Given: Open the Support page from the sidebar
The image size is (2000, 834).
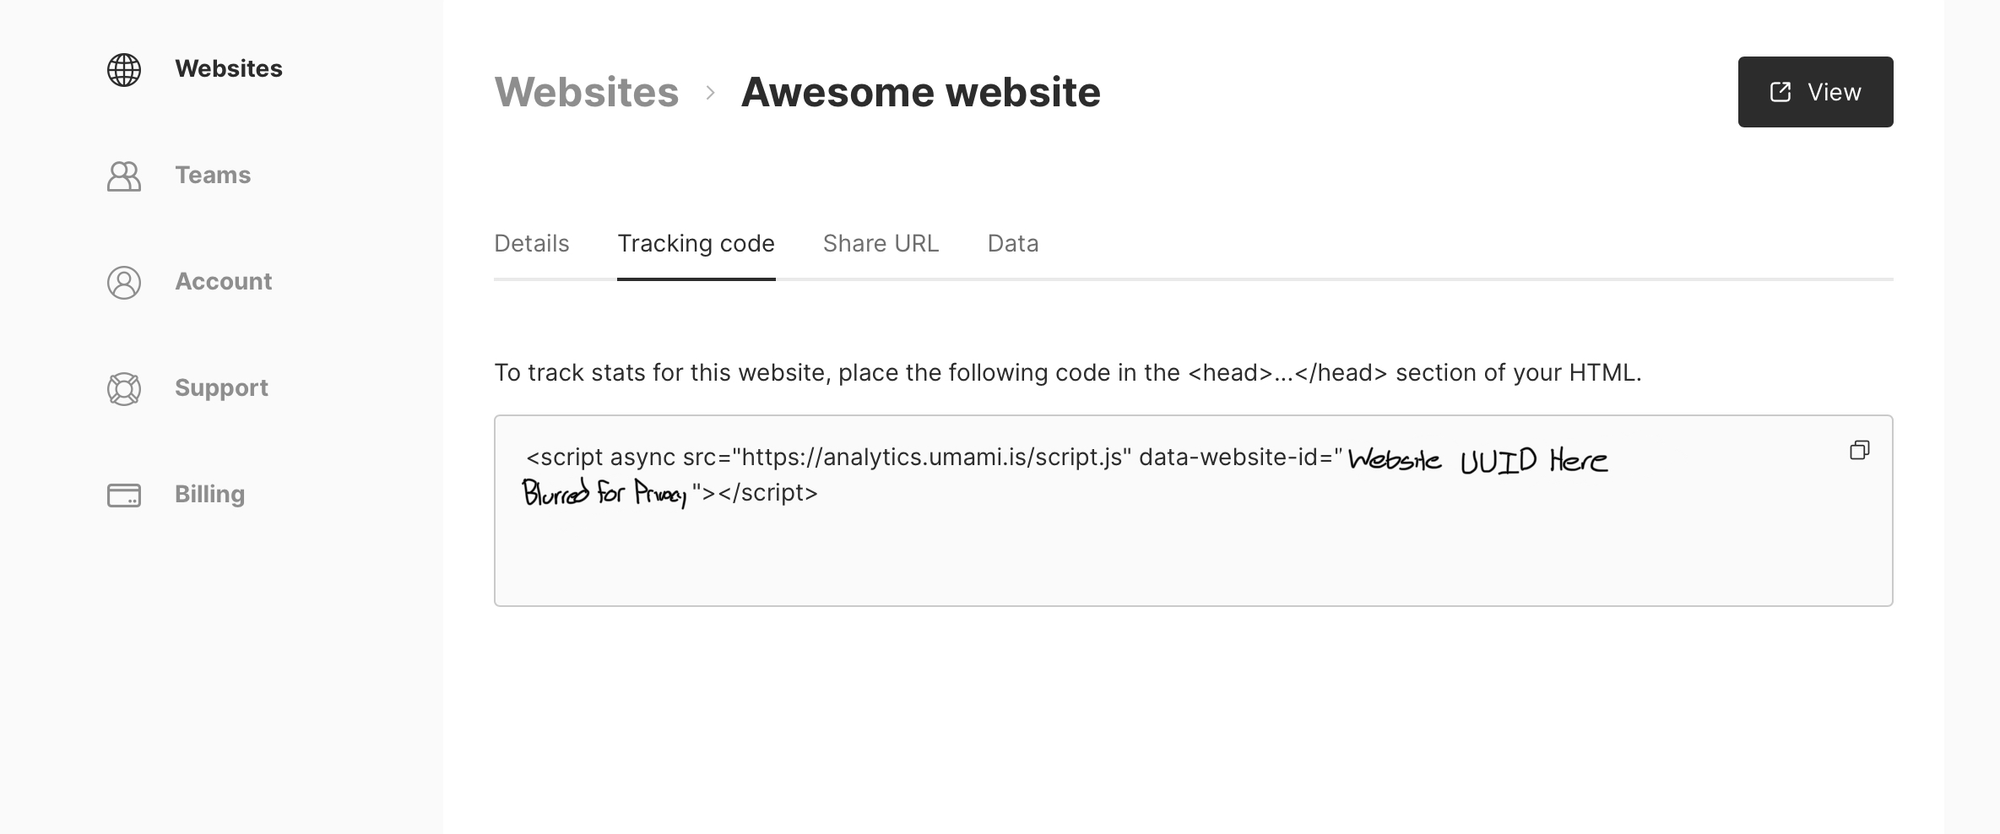Looking at the screenshot, I should pyautogui.click(x=221, y=388).
